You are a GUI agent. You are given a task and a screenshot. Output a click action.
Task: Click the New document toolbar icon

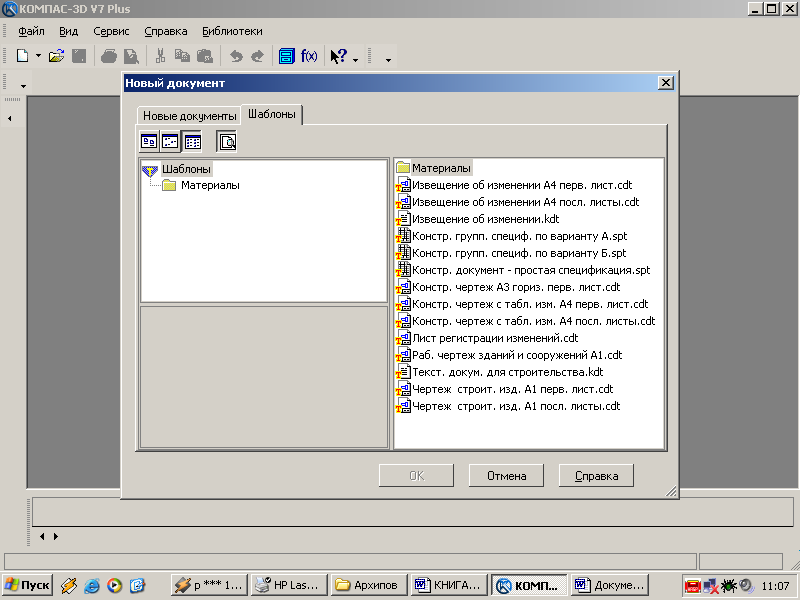22,56
